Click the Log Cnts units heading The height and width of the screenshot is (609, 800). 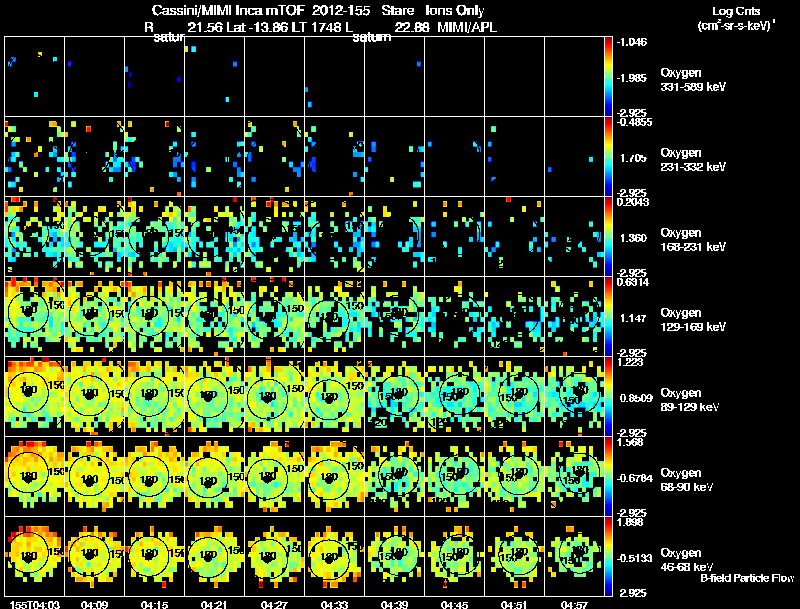736,18
